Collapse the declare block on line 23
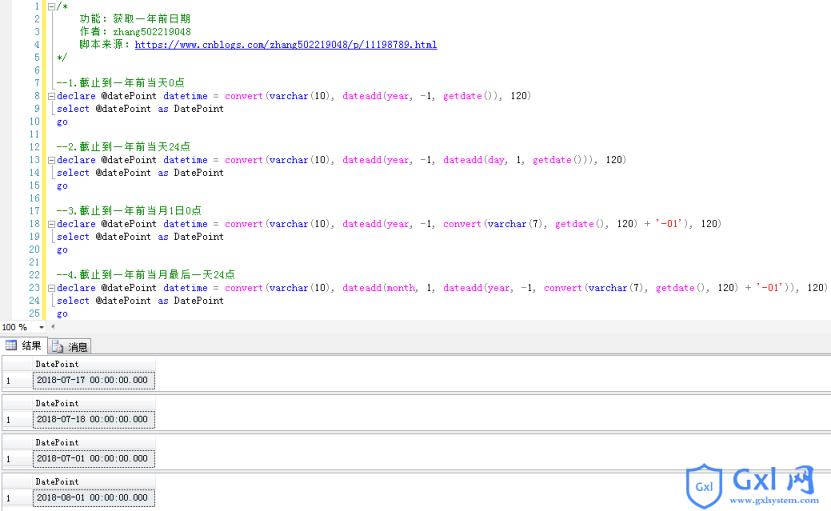Image resolution: width=831 pixels, height=511 pixels. click(x=51, y=288)
